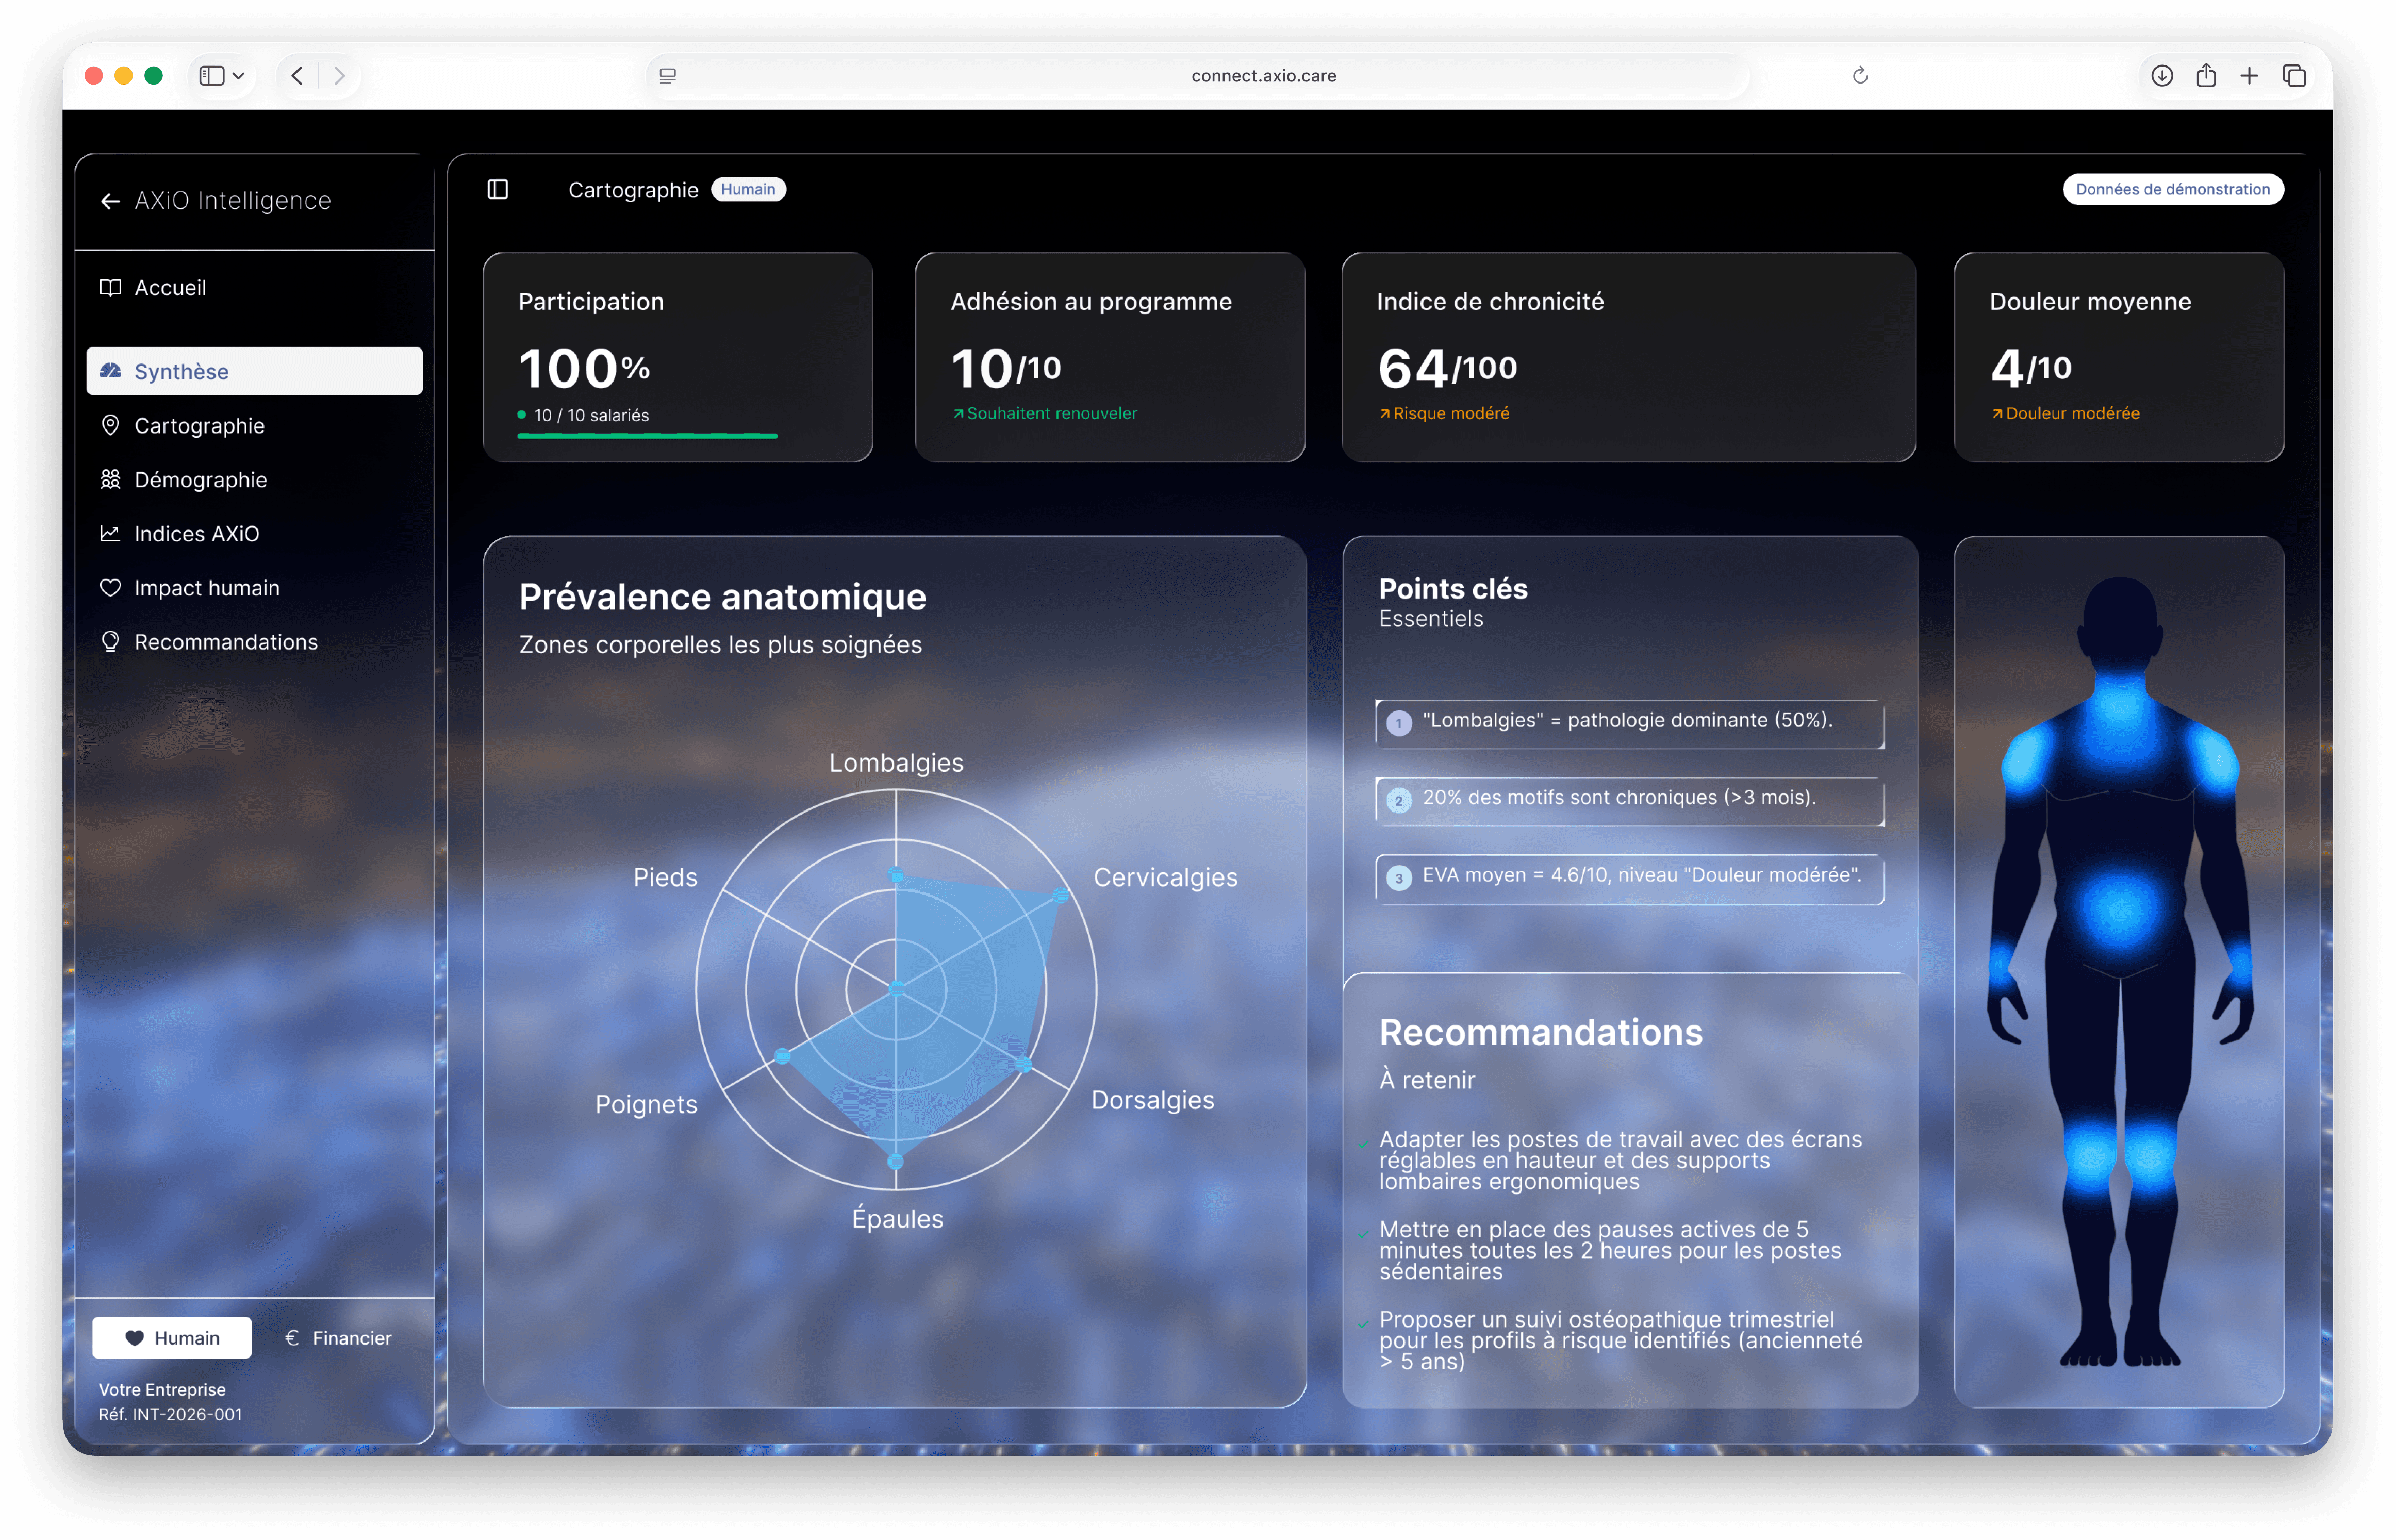Open the Démographie sidebar menu item

200,480
